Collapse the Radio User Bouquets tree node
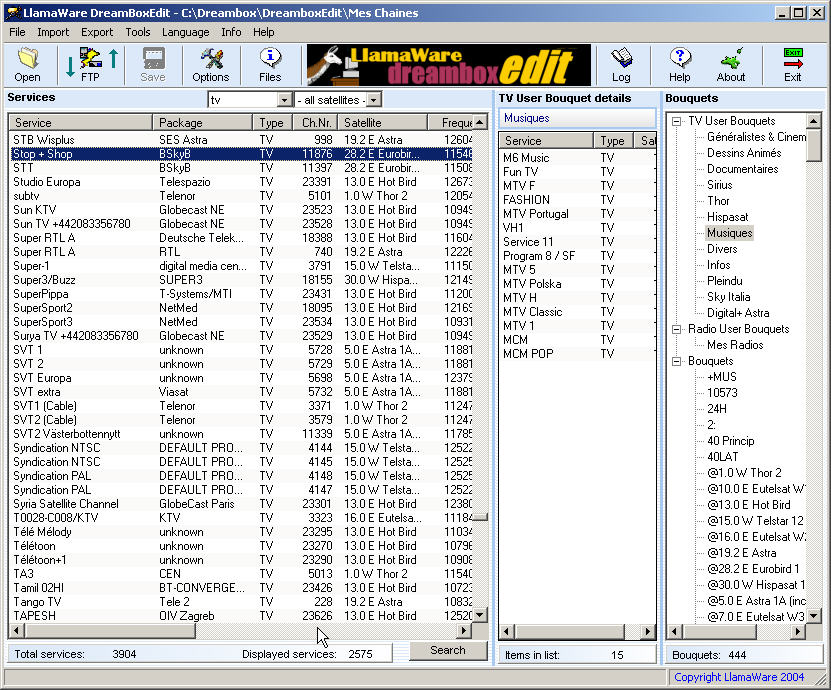831x690 pixels. pyautogui.click(x=677, y=329)
